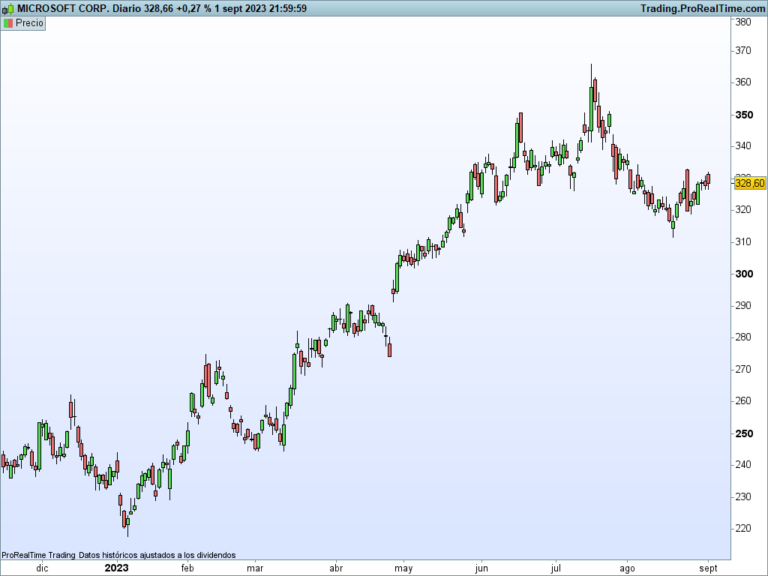Image resolution: width=768 pixels, height=576 pixels.
Task: Click the feb label on time axis
Action: (x=188, y=568)
